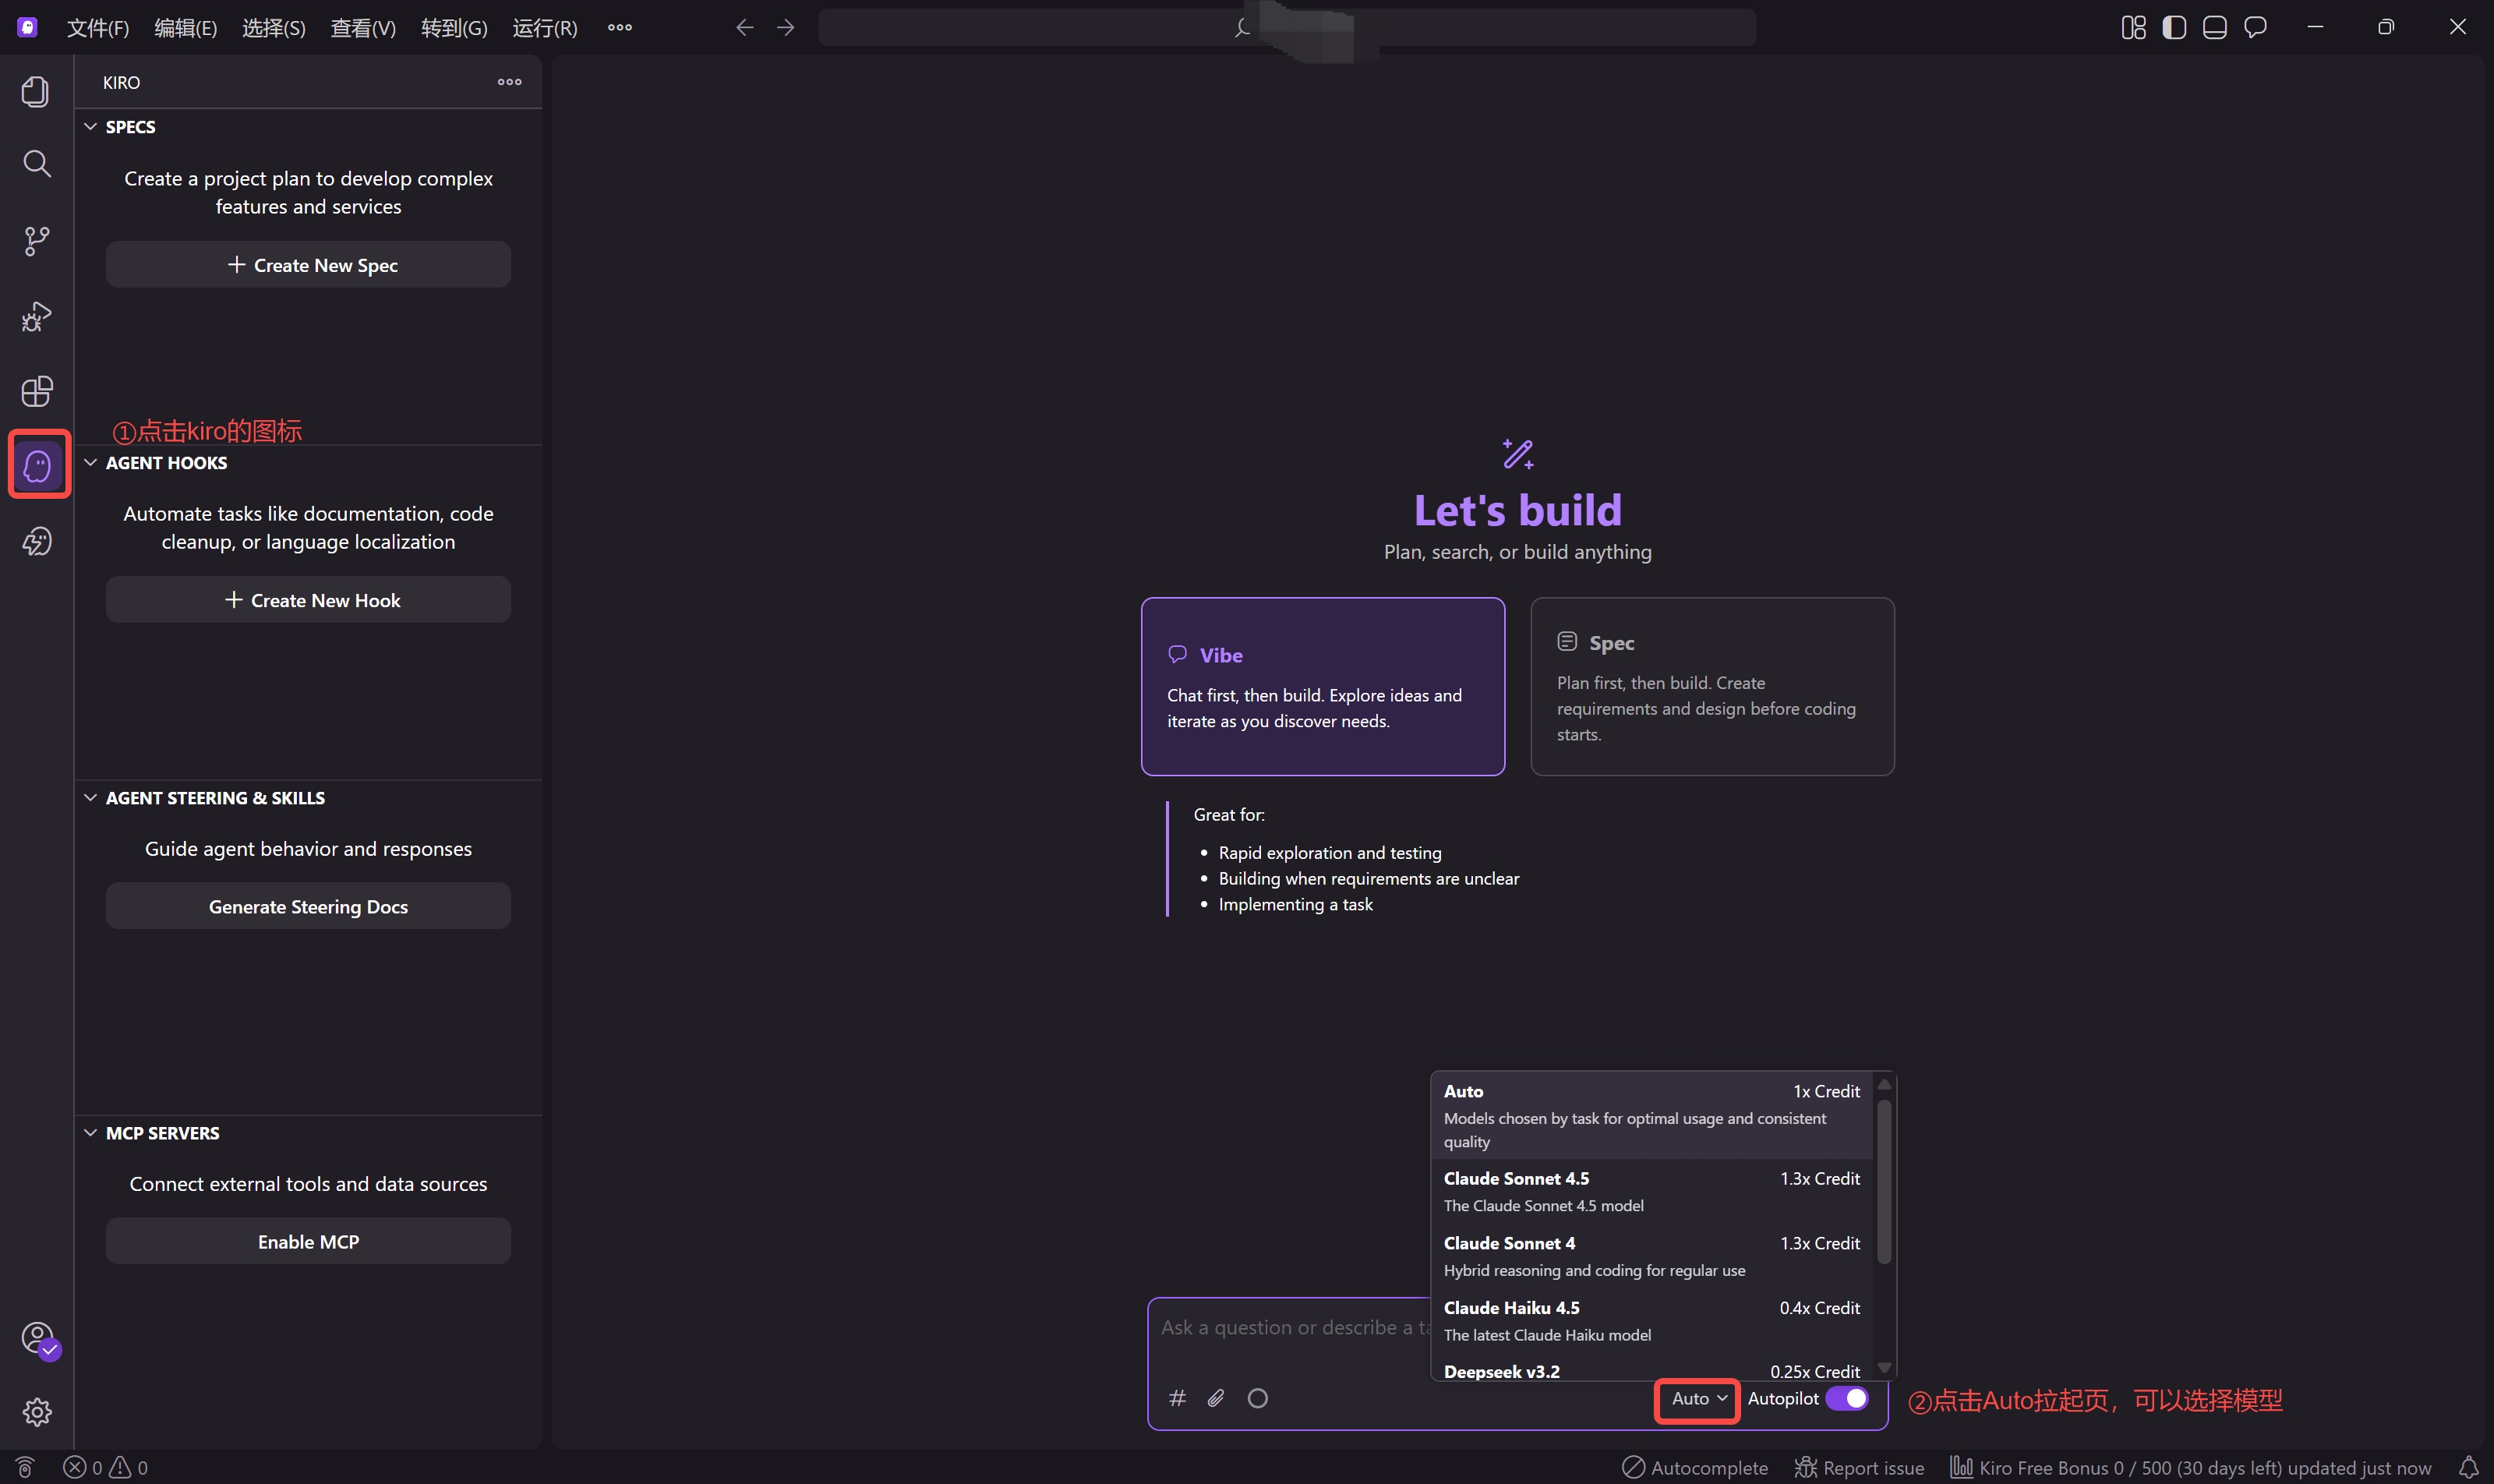Image resolution: width=2494 pixels, height=1484 pixels.
Task: Open Run and Debug icon
Action: click(x=36, y=316)
